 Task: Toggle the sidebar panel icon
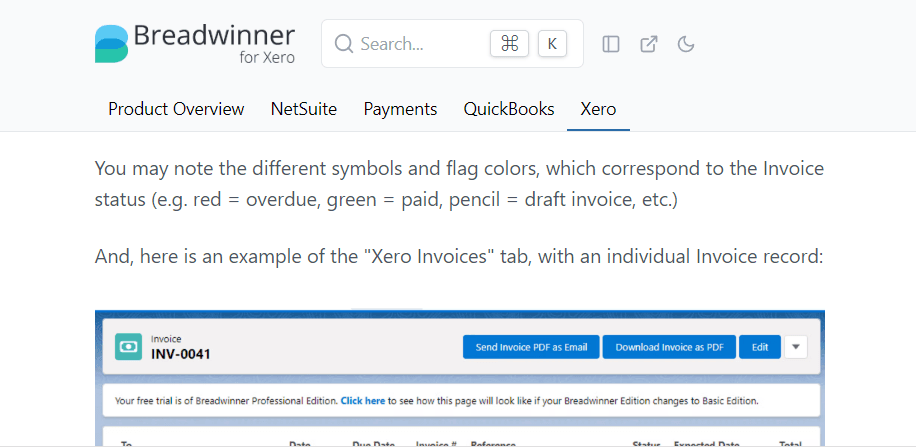coord(611,44)
